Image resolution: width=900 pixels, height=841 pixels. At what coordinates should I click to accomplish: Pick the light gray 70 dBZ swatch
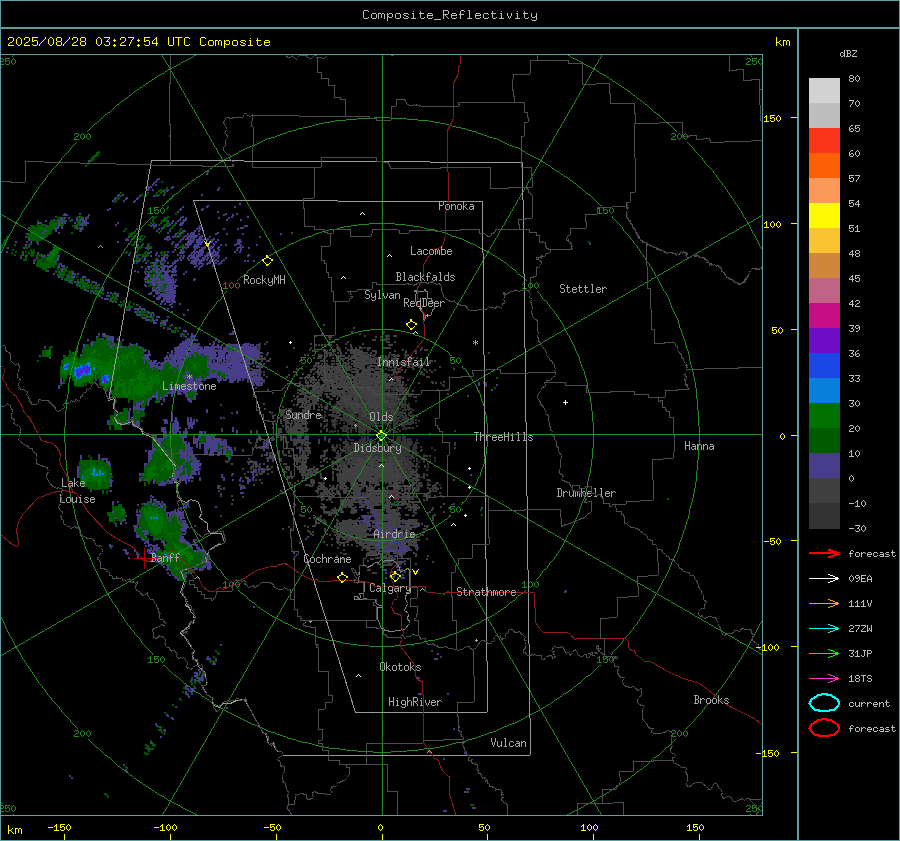pos(824,91)
